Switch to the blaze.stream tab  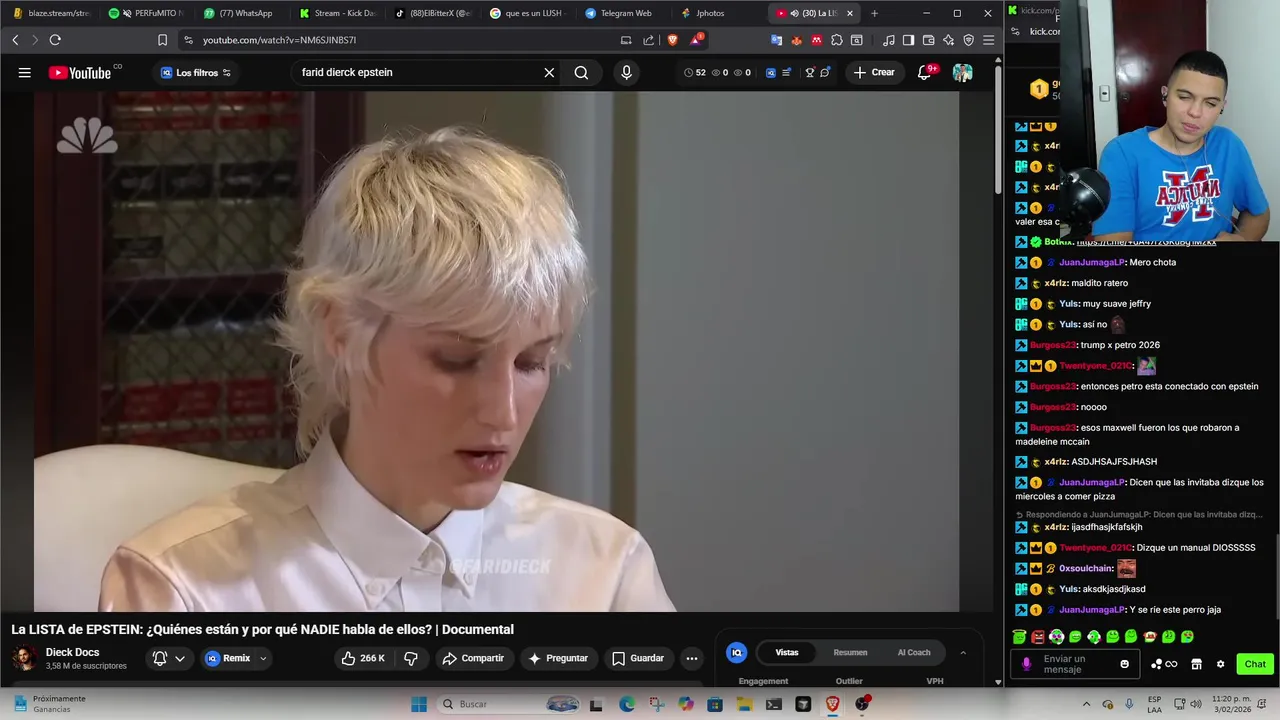click(x=52, y=13)
